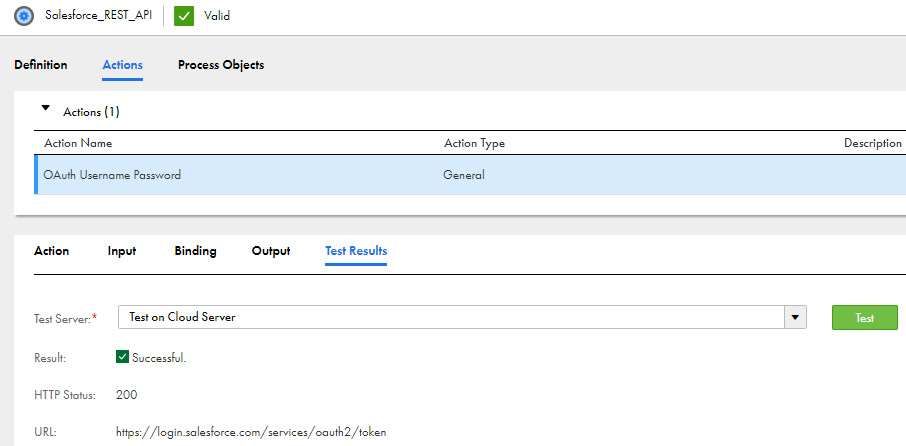Screen dimensions: 906x446
Task: Collapse the Actions (1) section
Action: (46, 108)
